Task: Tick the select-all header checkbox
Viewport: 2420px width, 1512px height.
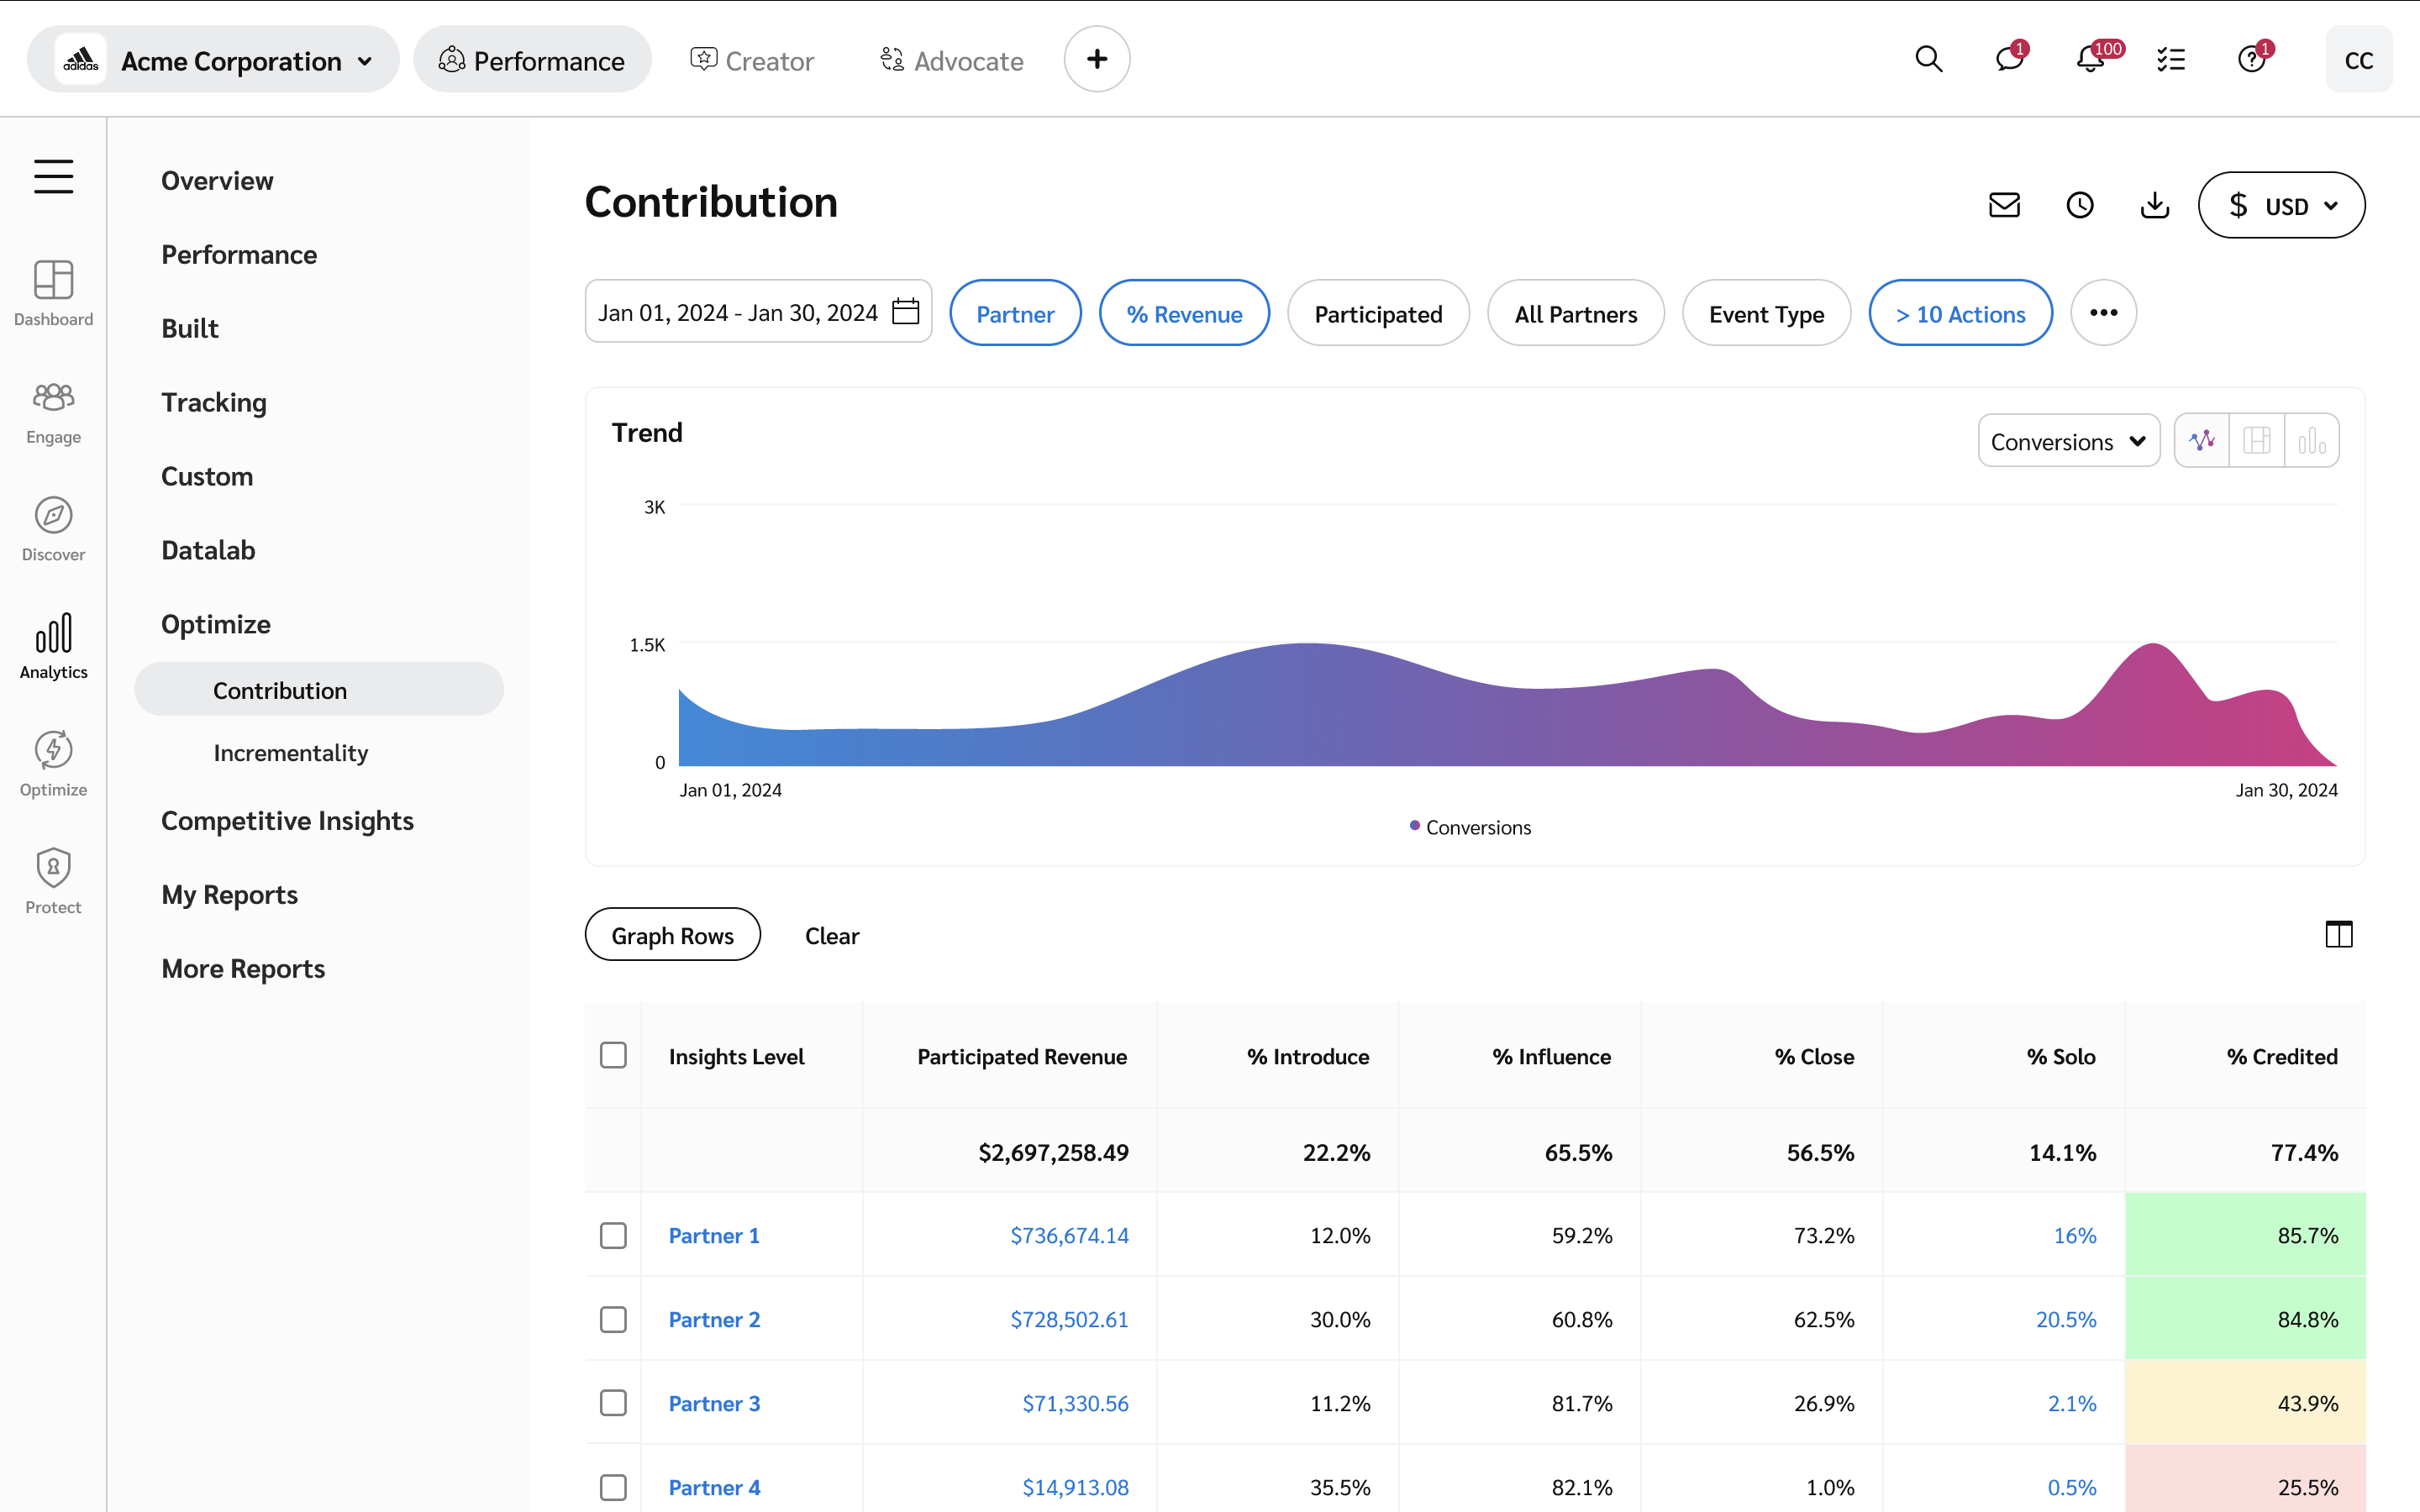Action: [613, 1056]
